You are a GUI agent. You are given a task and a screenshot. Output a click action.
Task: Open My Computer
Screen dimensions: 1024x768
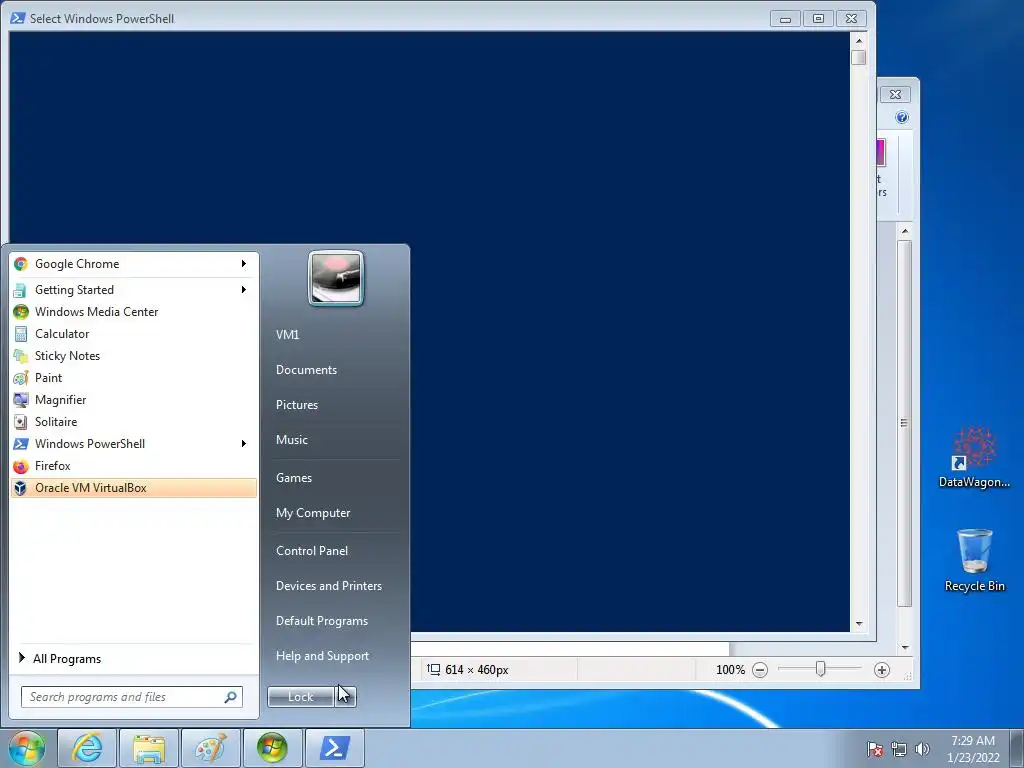tap(313, 513)
